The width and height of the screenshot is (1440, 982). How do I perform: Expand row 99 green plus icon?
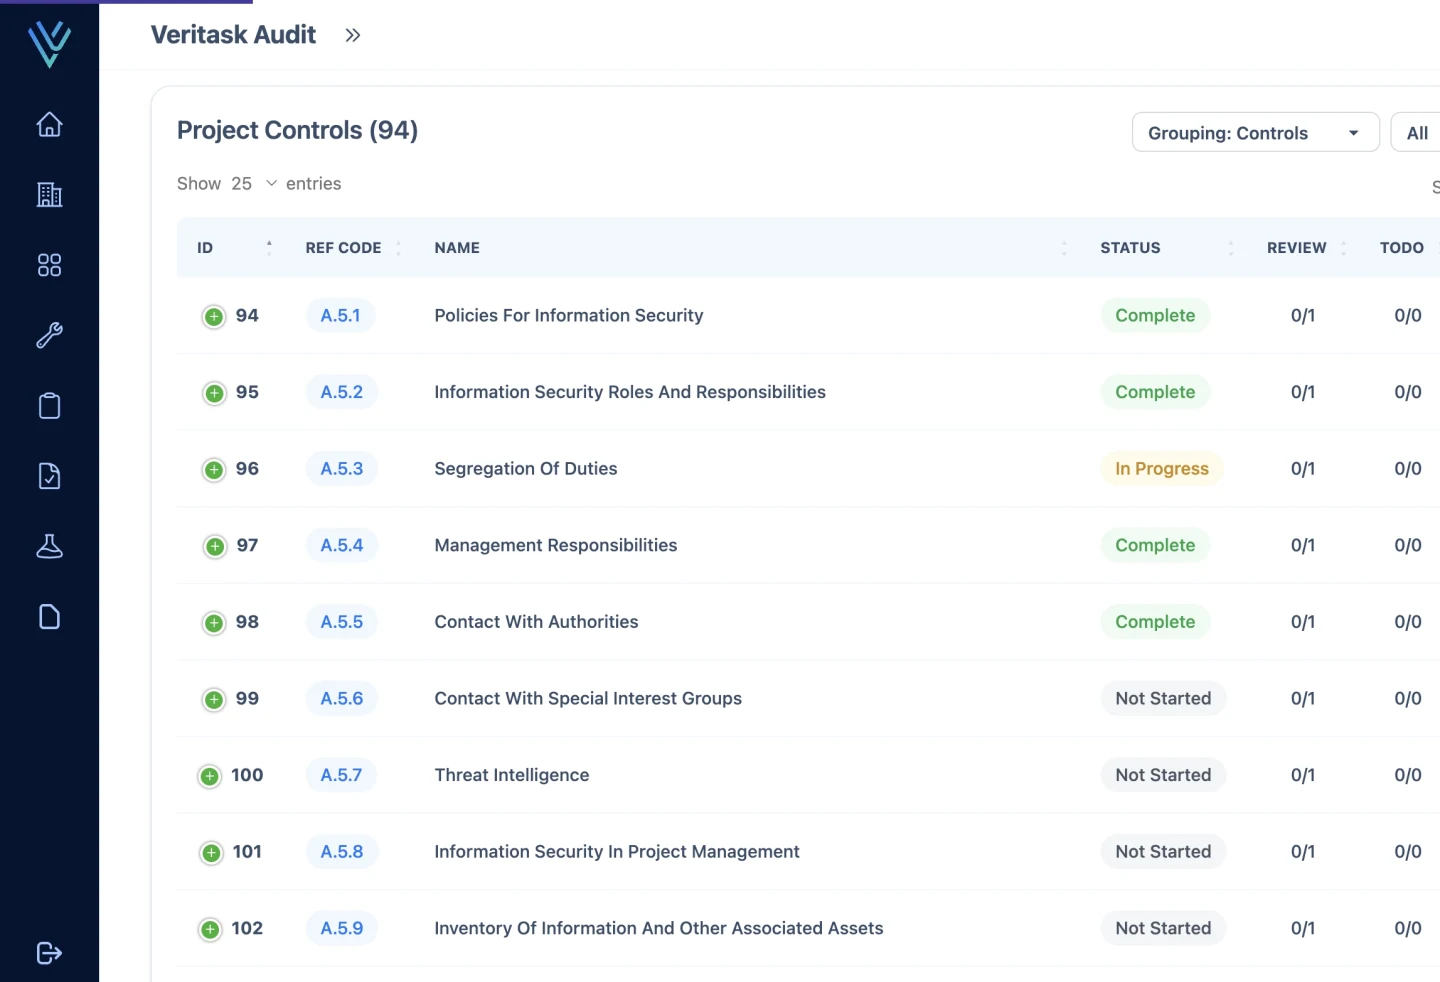(214, 700)
